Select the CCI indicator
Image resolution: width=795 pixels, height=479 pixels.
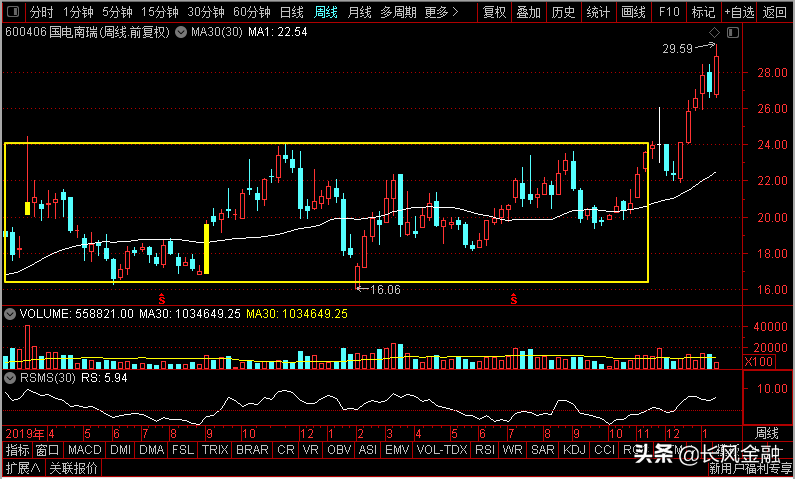point(604,450)
